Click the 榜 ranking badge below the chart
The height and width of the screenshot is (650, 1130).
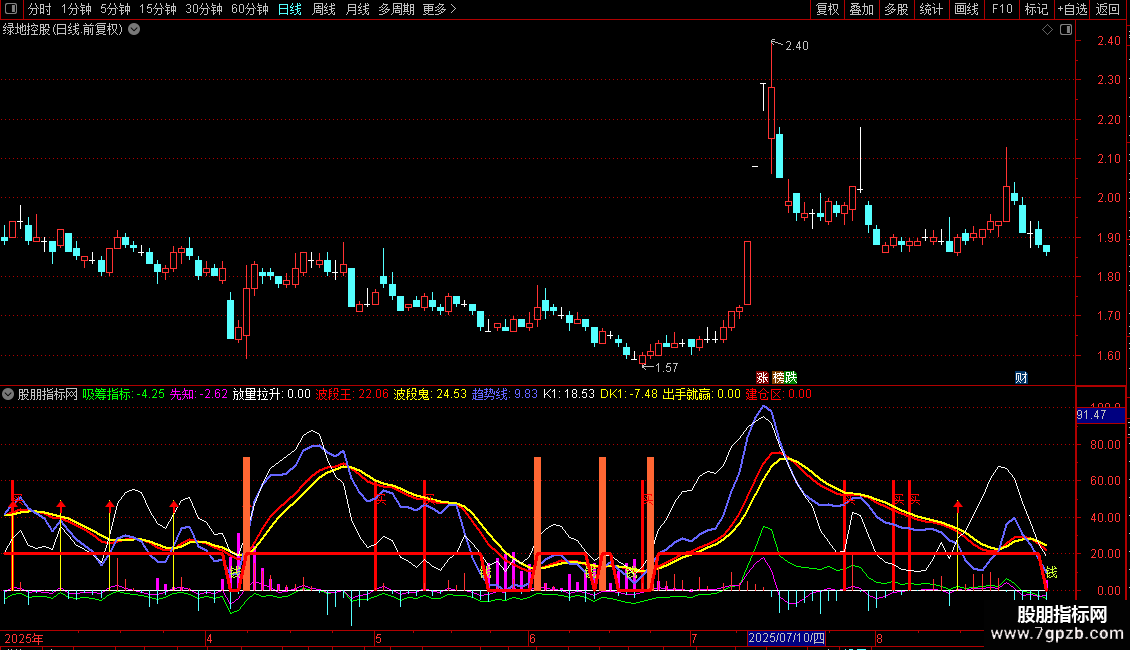coord(777,377)
